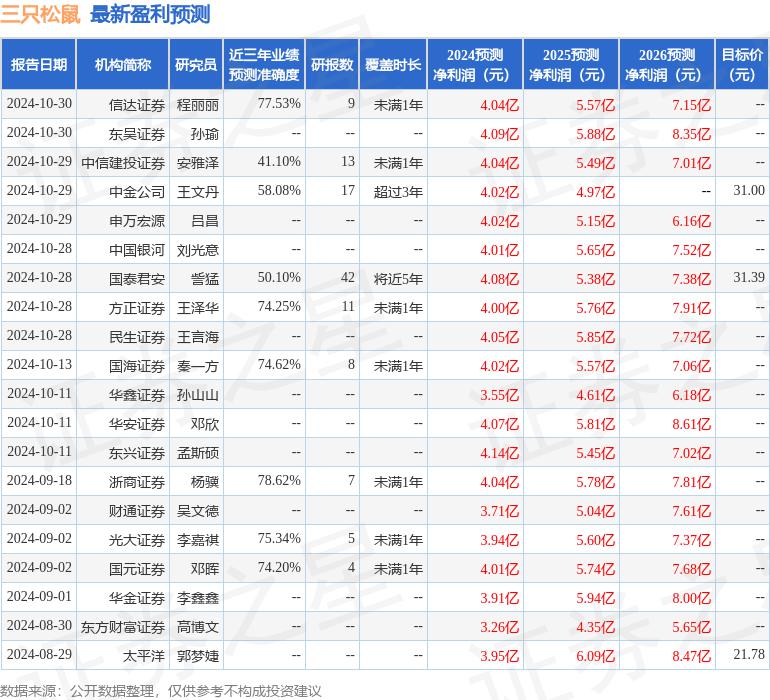Click the 覆盖时长 column header
The width and height of the screenshot is (770, 700).
(x=393, y=64)
